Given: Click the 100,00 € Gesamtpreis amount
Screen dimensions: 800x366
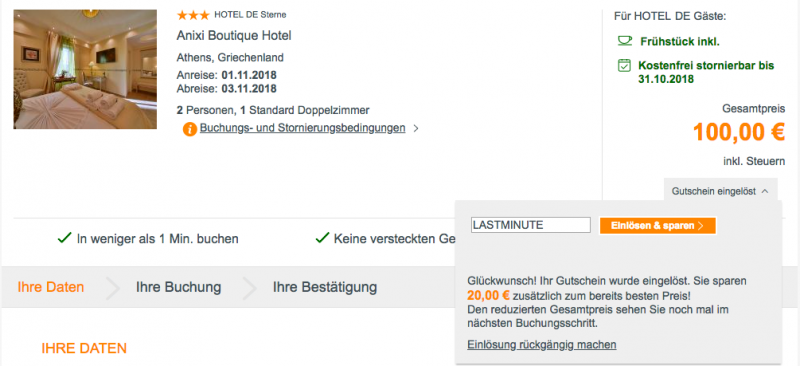Looking at the screenshot, I should click(739, 133).
